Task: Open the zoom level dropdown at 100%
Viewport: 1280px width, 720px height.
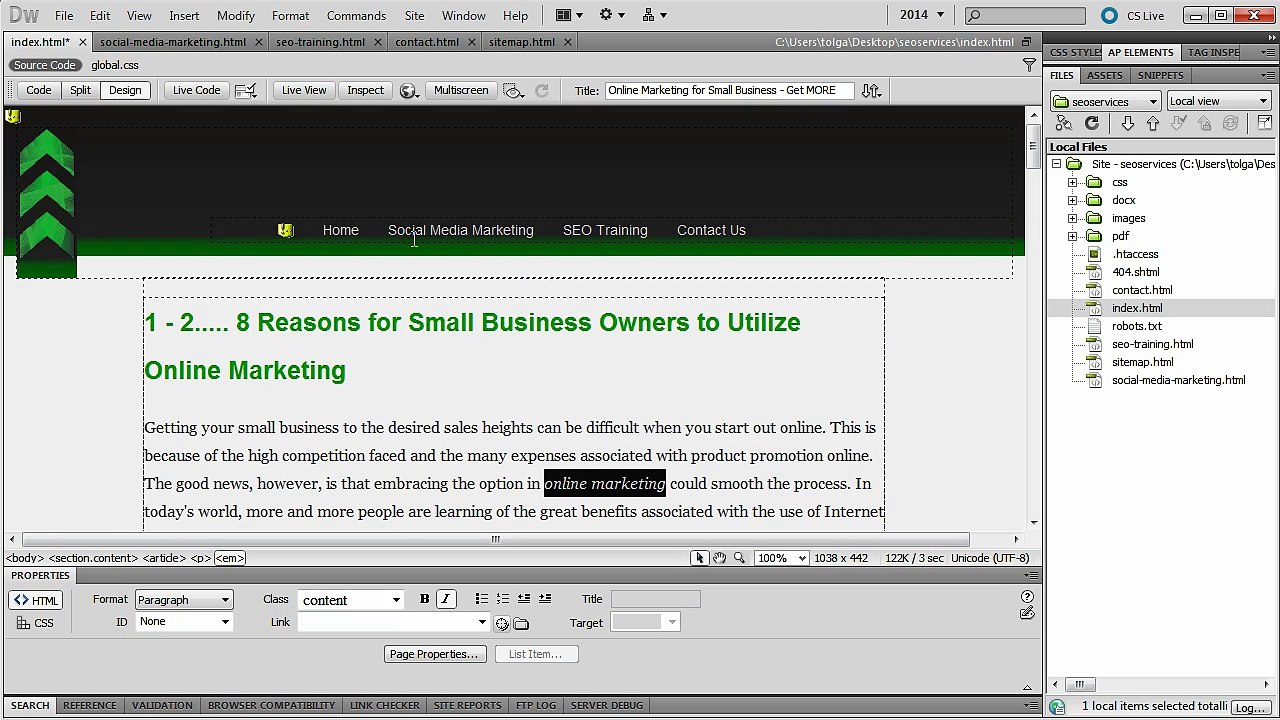Action: pyautogui.click(x=784, y=558)
